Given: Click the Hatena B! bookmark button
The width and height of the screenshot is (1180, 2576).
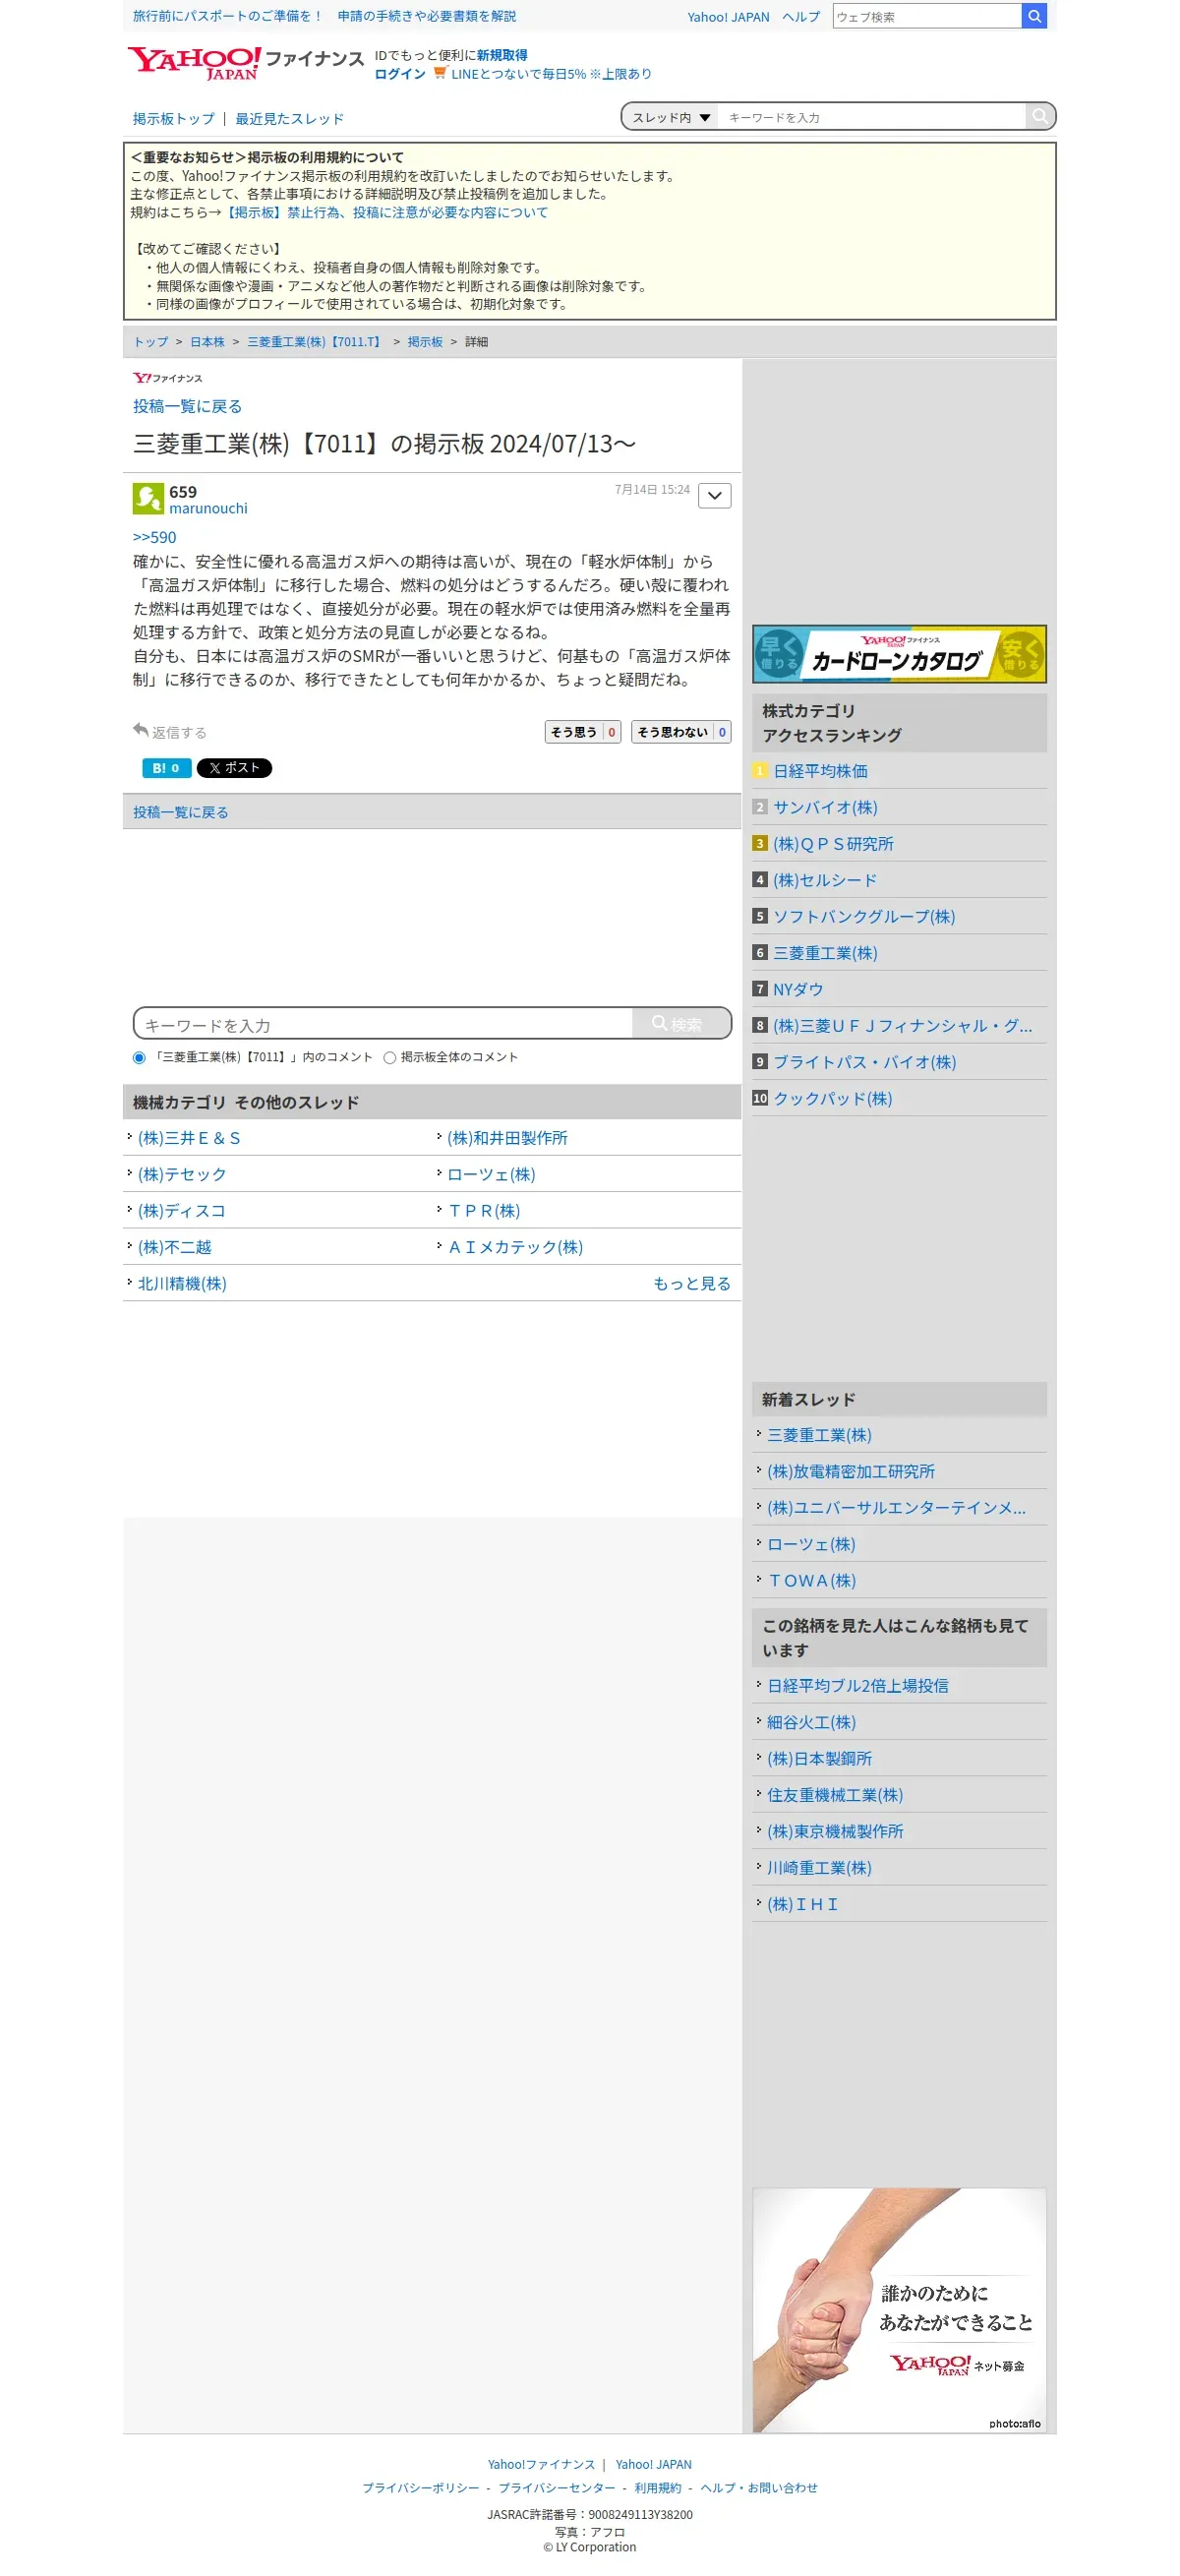Looking at the screenshot, I should 166,768.
